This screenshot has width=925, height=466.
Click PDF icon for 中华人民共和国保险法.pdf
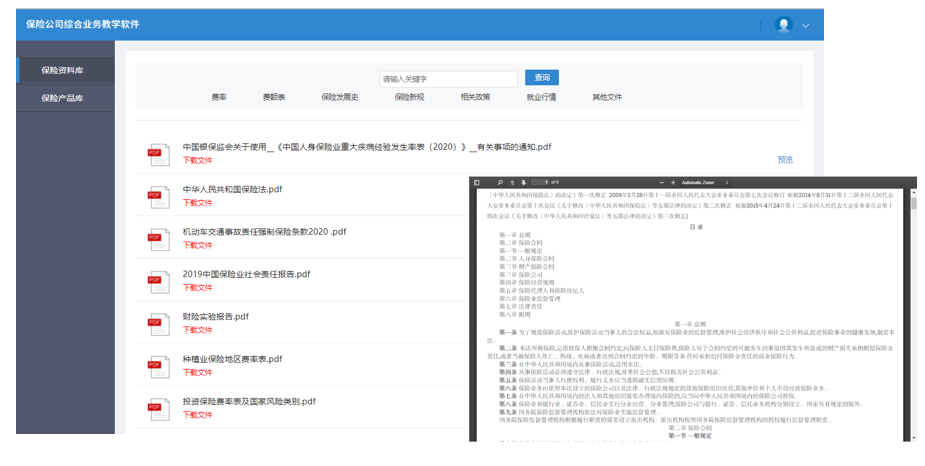(158, 195)
